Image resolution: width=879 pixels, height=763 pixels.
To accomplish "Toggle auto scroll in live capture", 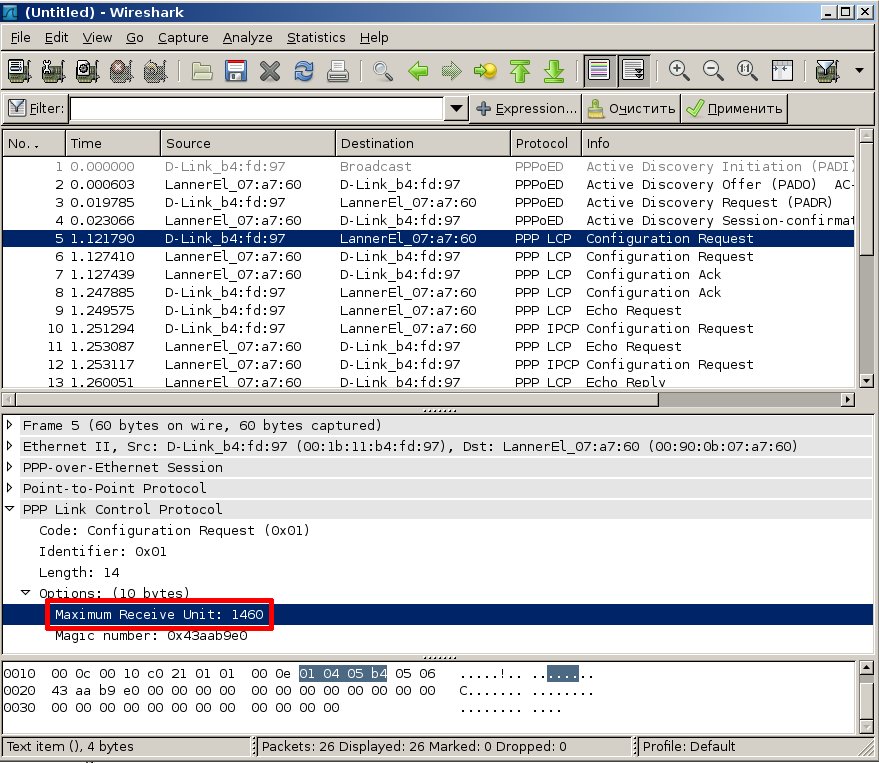I will coord(632,71).
